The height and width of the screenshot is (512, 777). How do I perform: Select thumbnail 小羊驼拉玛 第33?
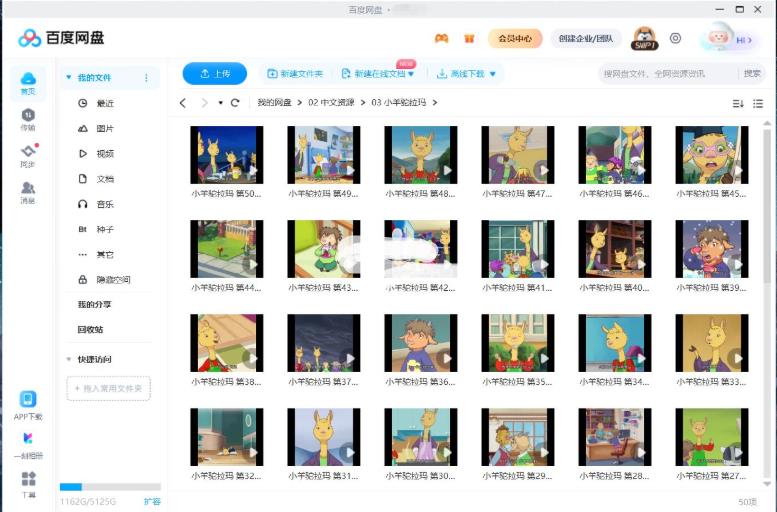(x=712, y=343)
